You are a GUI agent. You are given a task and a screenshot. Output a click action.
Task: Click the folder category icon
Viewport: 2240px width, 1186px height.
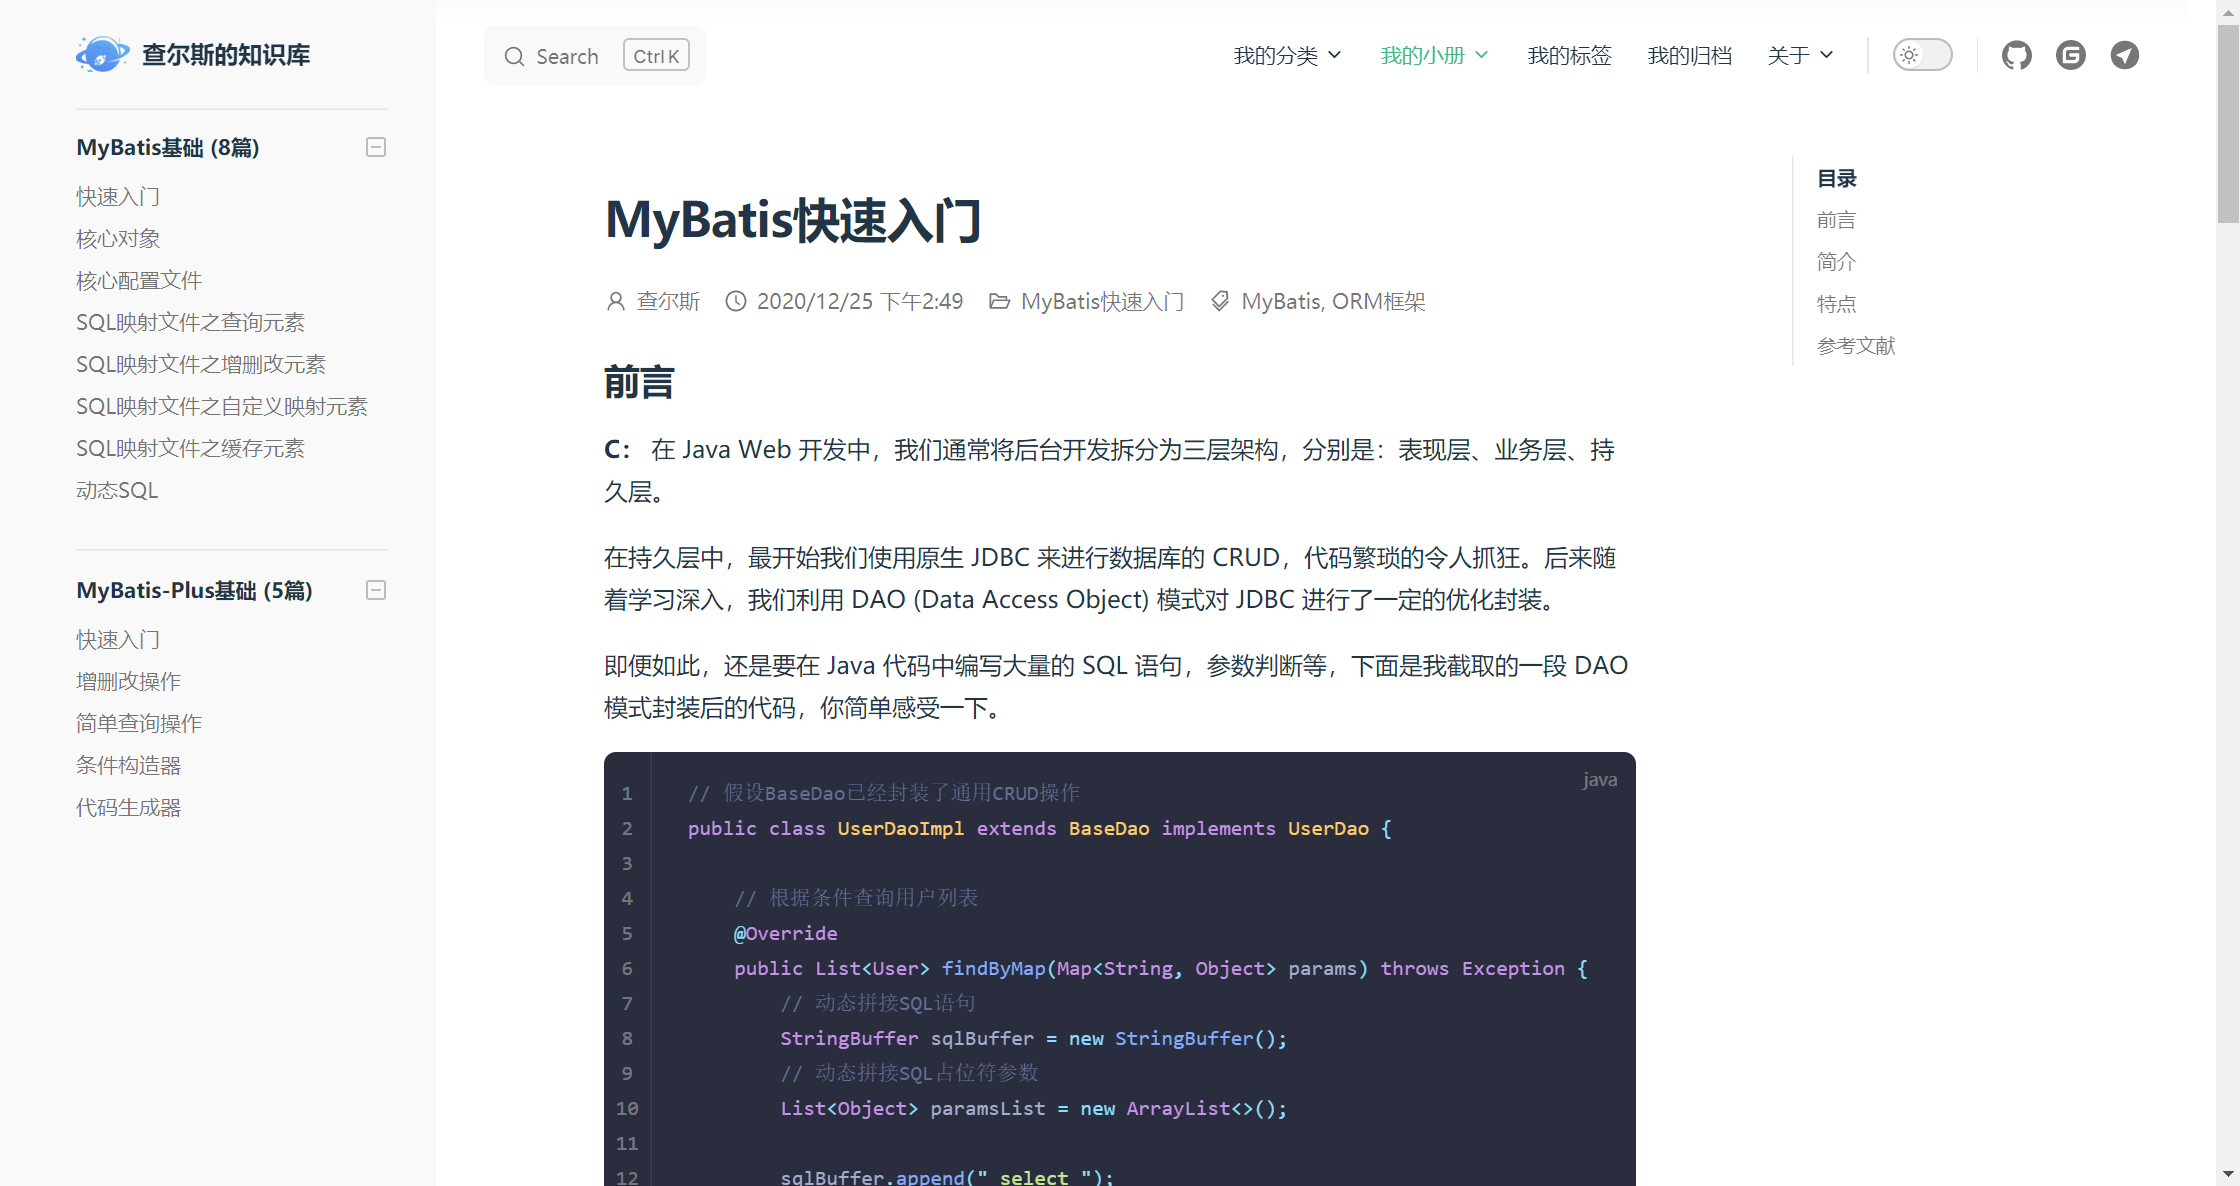coord(999,301)
